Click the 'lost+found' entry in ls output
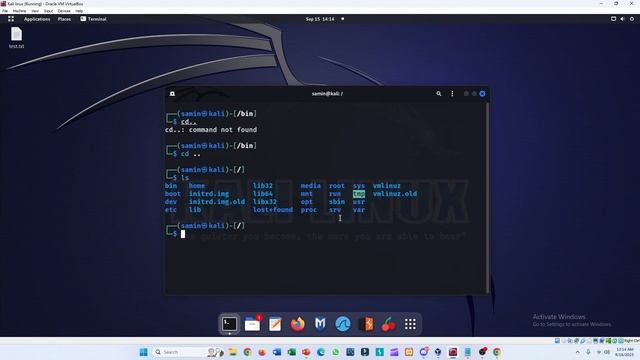The width and height of the screenshot is (640, 360). click(x=273, y=210)
